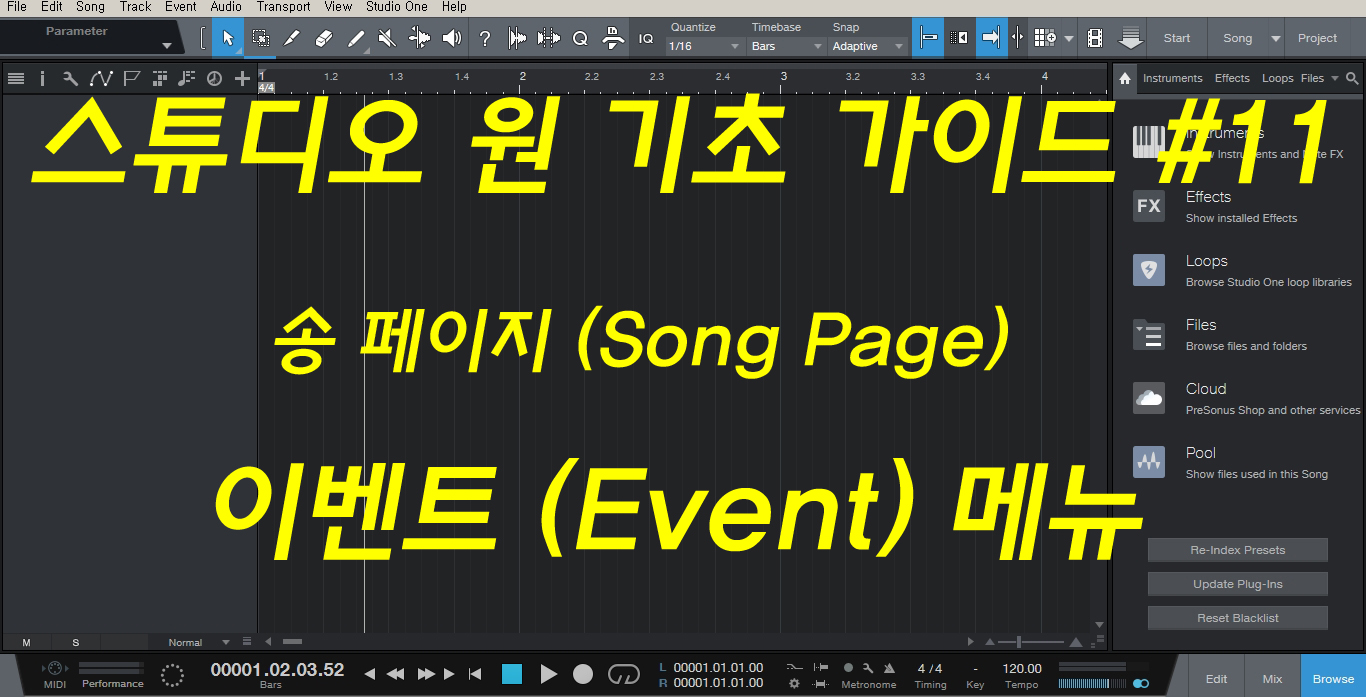Select the Bend tool
Viewport: 1366px width, 697px height.
click(420, 38)
